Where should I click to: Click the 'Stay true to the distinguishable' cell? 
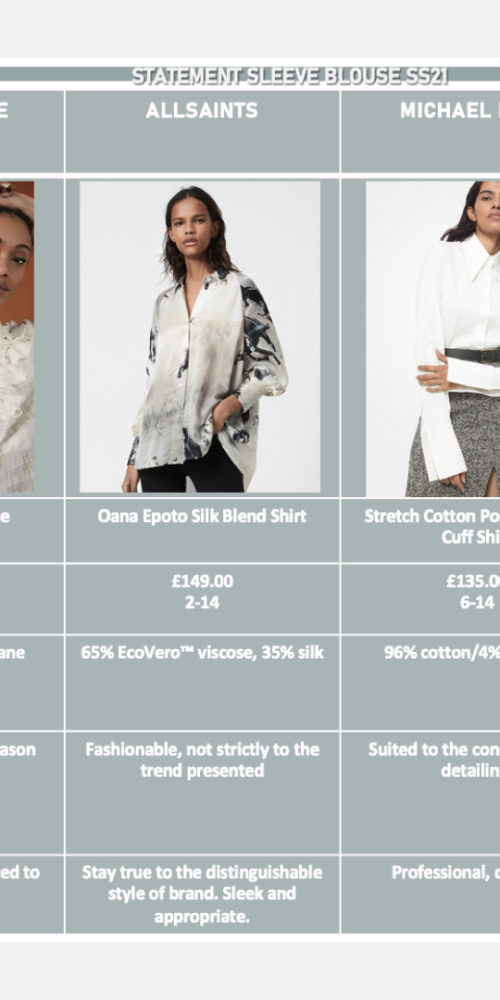(x=202, y=894)
